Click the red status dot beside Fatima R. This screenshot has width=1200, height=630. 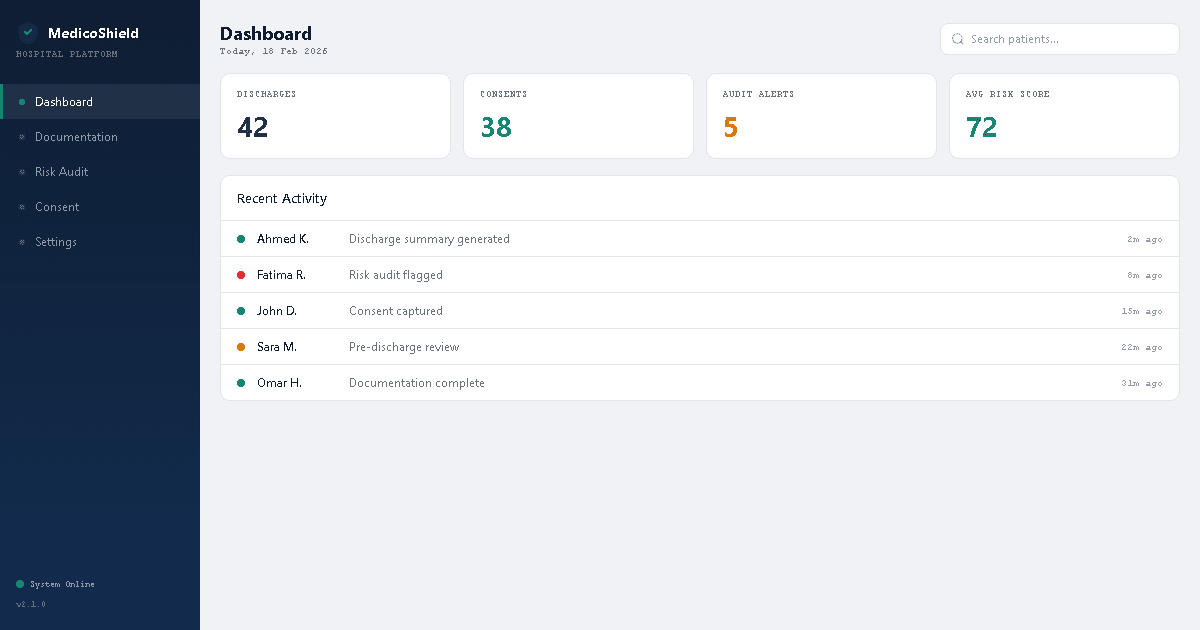point(241,275)
